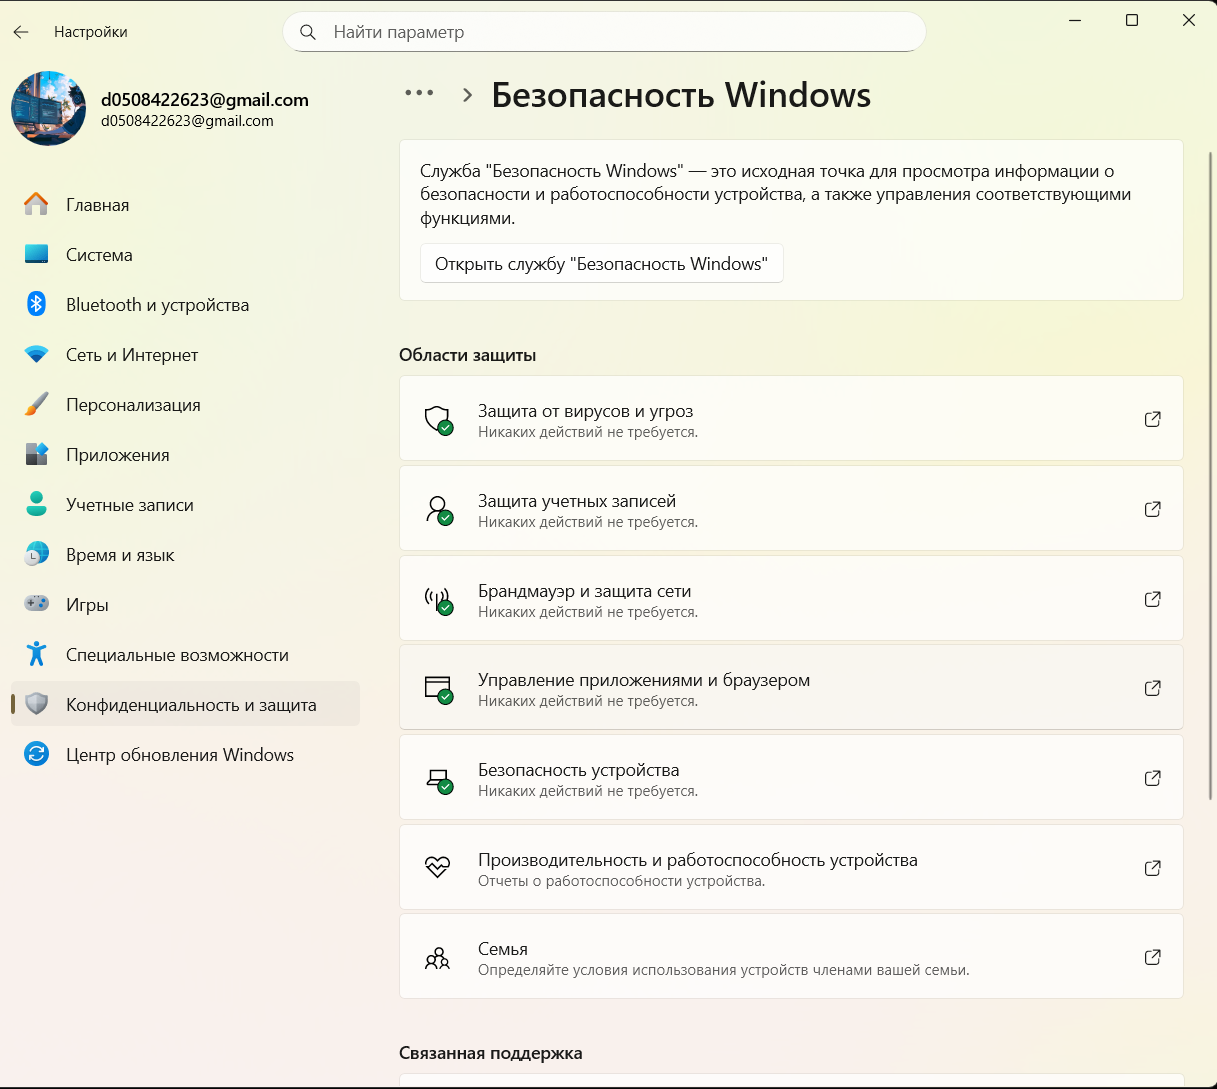Click the Приложения apps icon

coord(36,454)
